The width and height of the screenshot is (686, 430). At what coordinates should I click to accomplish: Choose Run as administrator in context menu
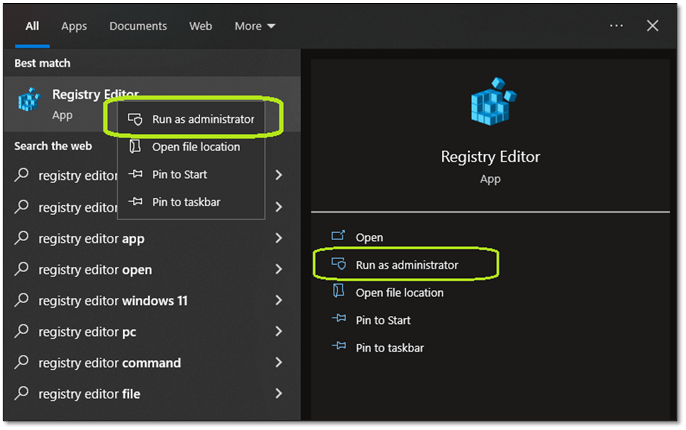tap(192, 119)
